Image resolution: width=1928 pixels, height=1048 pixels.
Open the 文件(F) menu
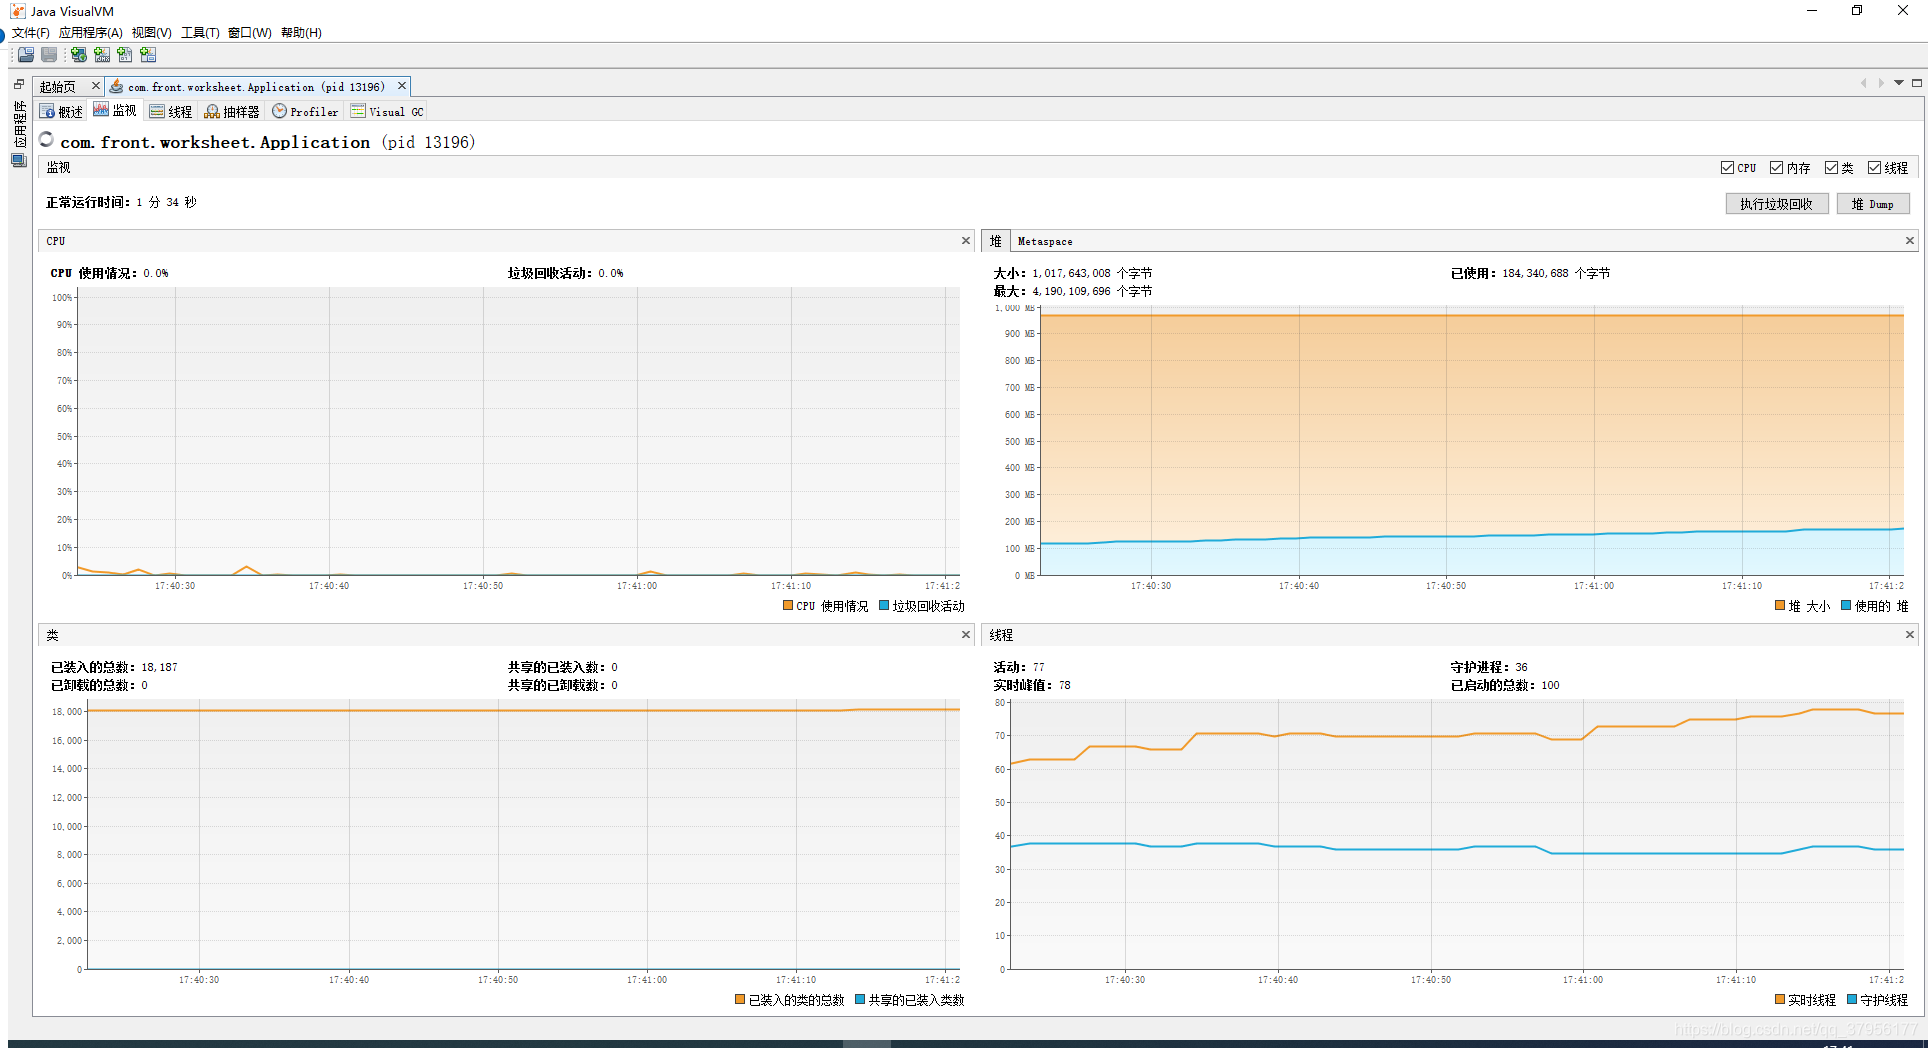(x=30, y=32)
